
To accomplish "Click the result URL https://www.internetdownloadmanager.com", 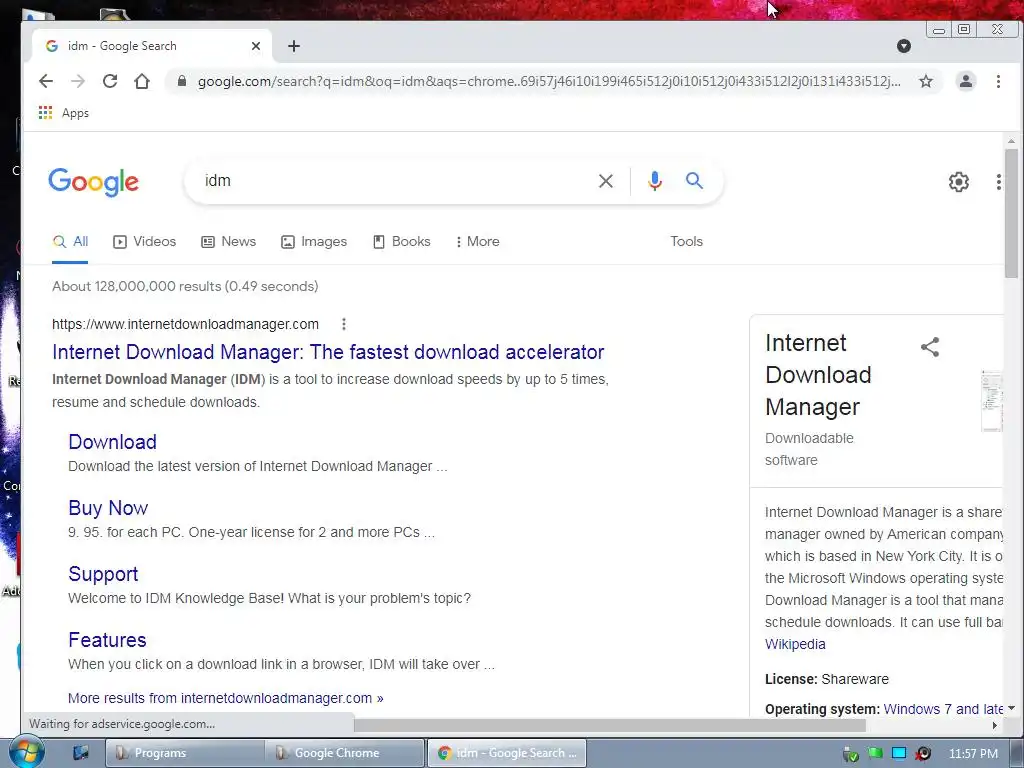I will click(x=185, y=324).
